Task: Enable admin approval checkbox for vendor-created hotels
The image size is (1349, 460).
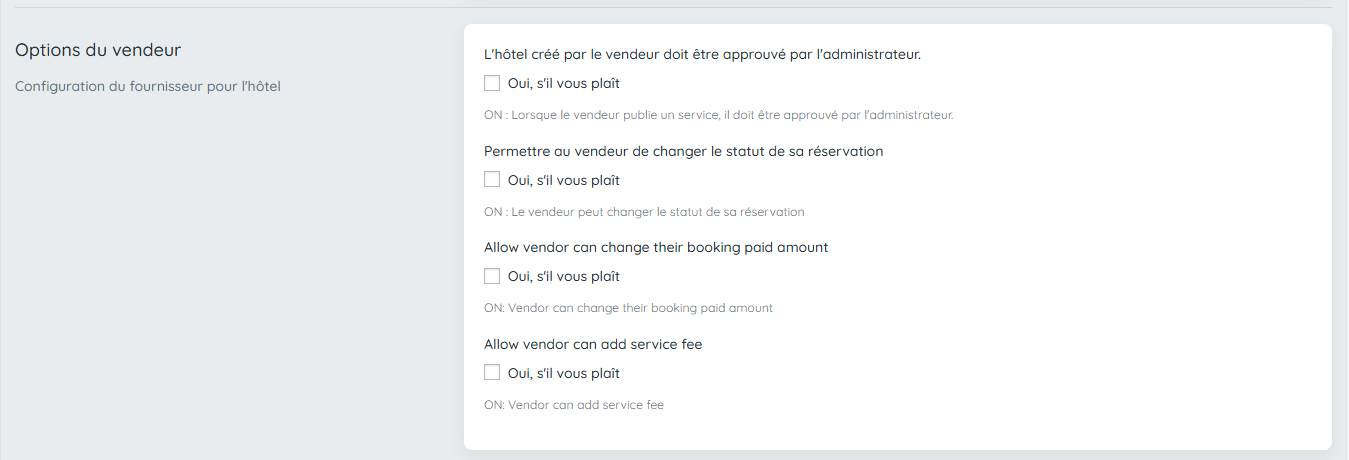Action: pyautogui.click(x=492, y=84)
